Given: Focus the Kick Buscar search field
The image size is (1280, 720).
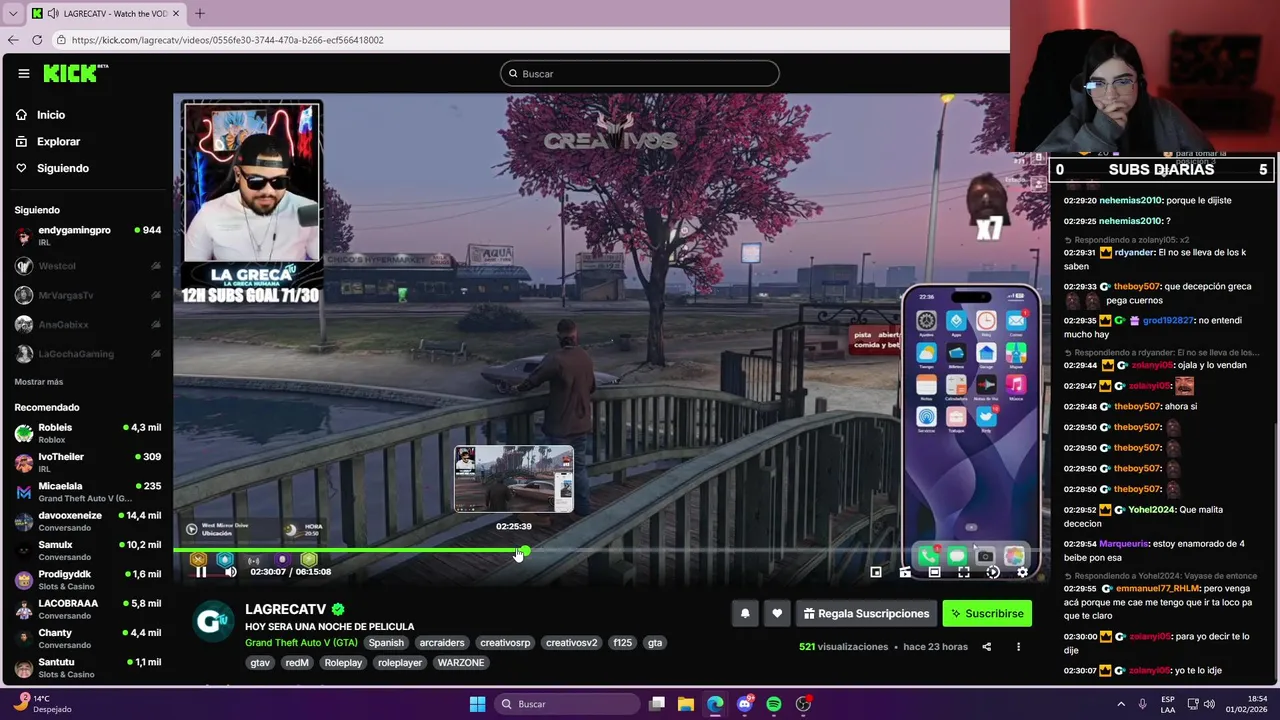Looking at the screenshot, I should click(x=640, y=73).
